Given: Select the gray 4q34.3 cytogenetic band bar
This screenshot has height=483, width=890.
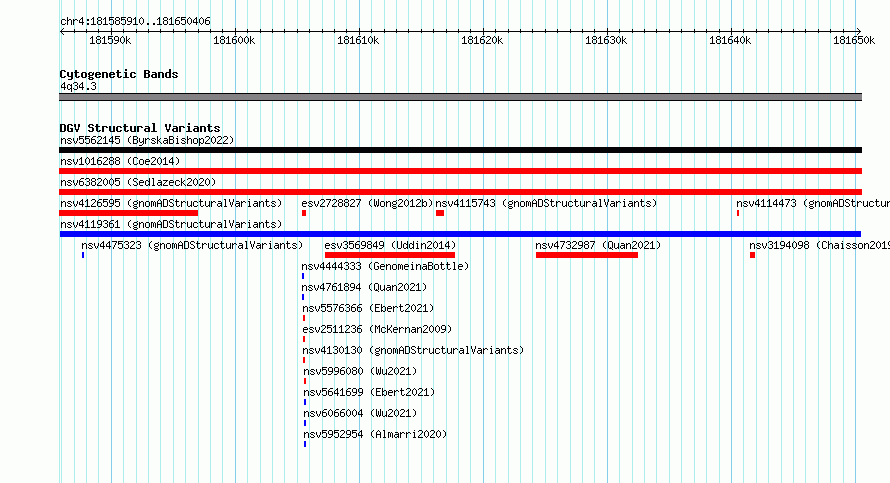Looking at the screenshot, I should point(460,97).
